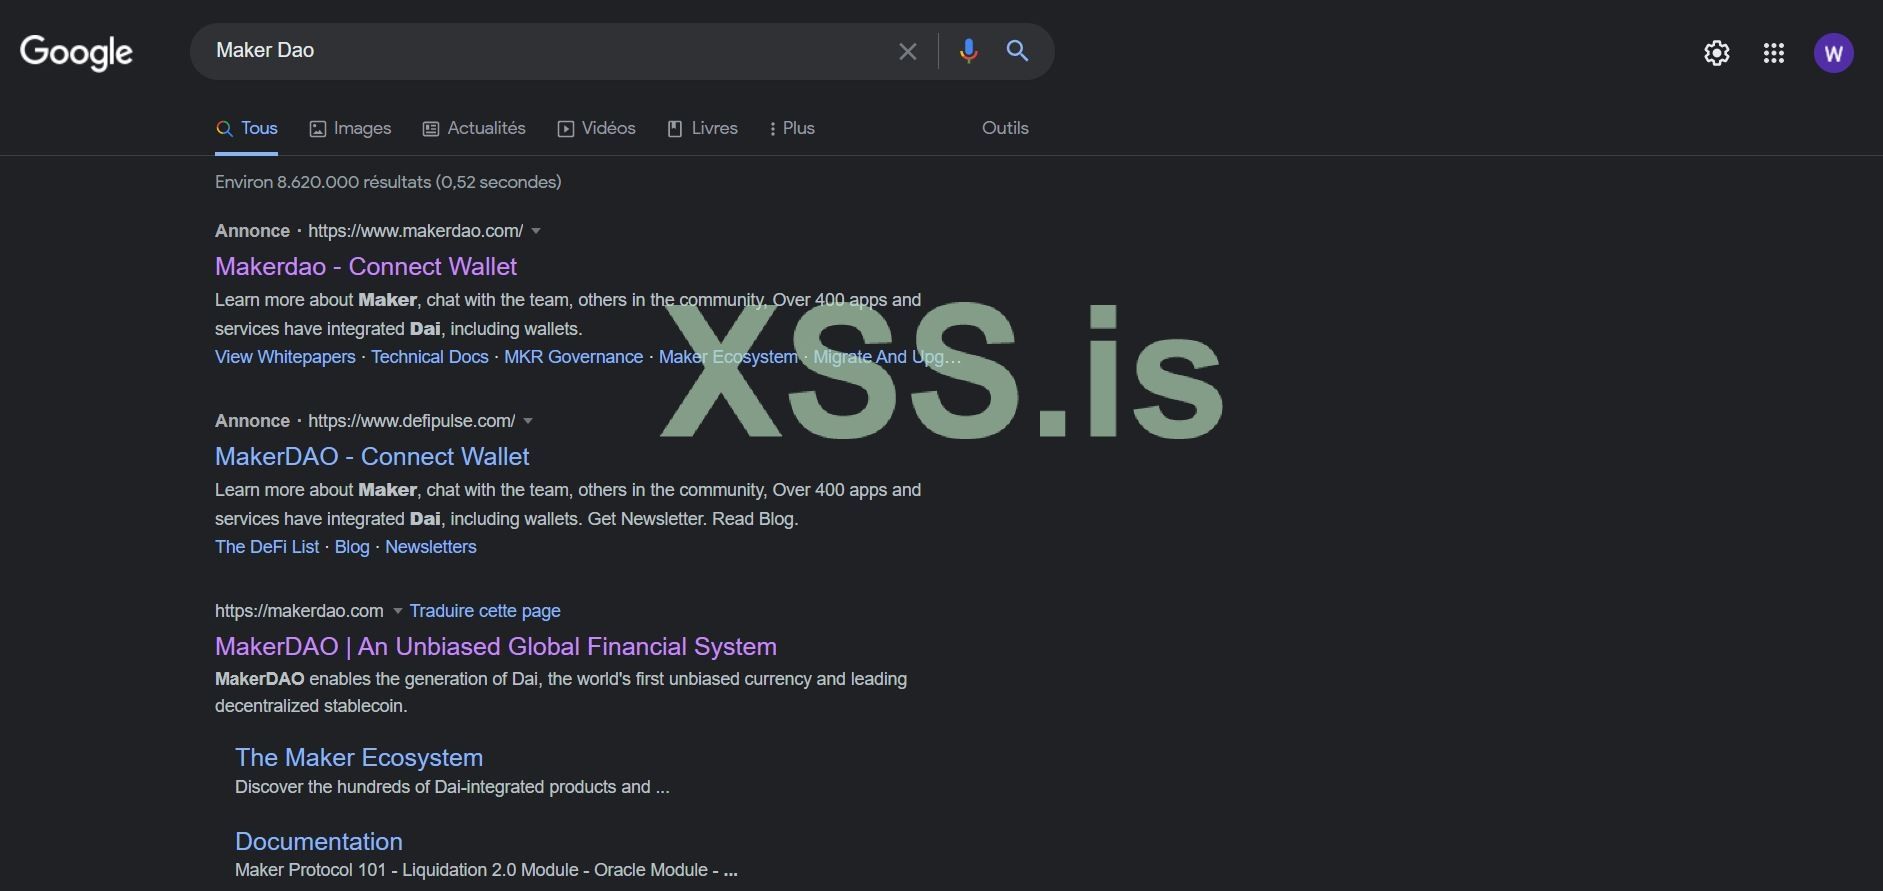The image size is (1883, 891).
Task: Open Makerdao - Connect Wallet ad
Action: pos(366,266)
